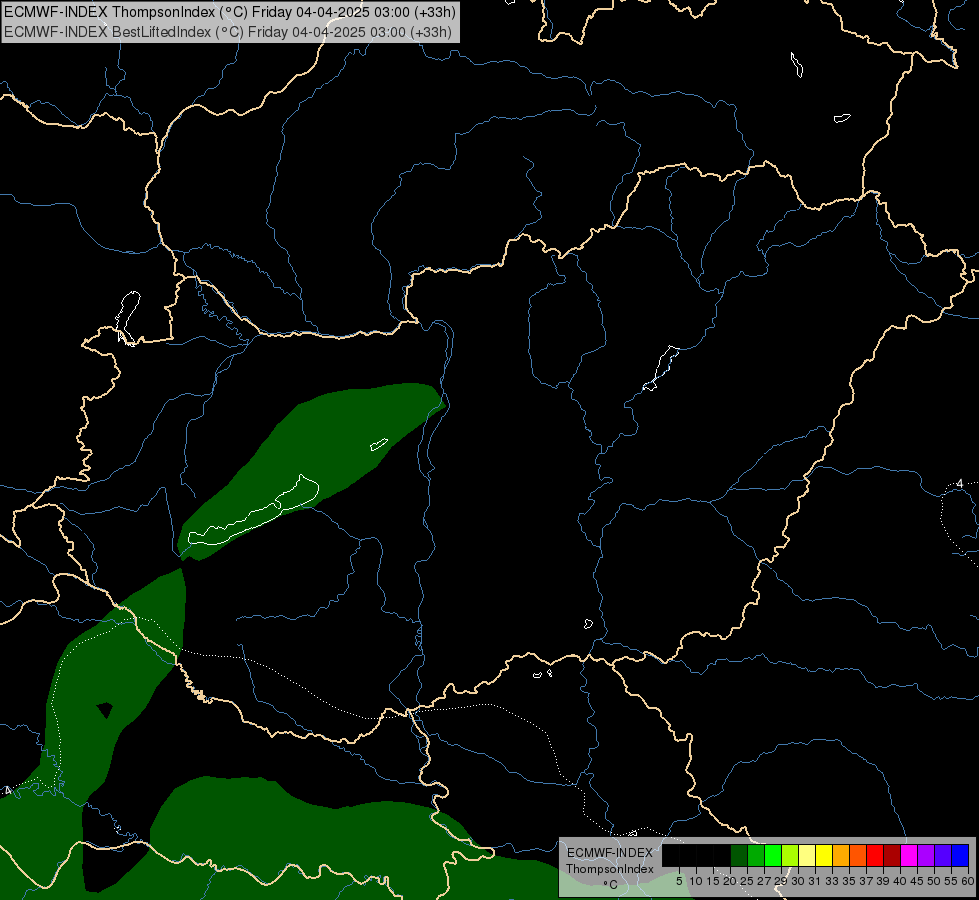
Task: Click the legend tick value 29
Action: point(780,881)
